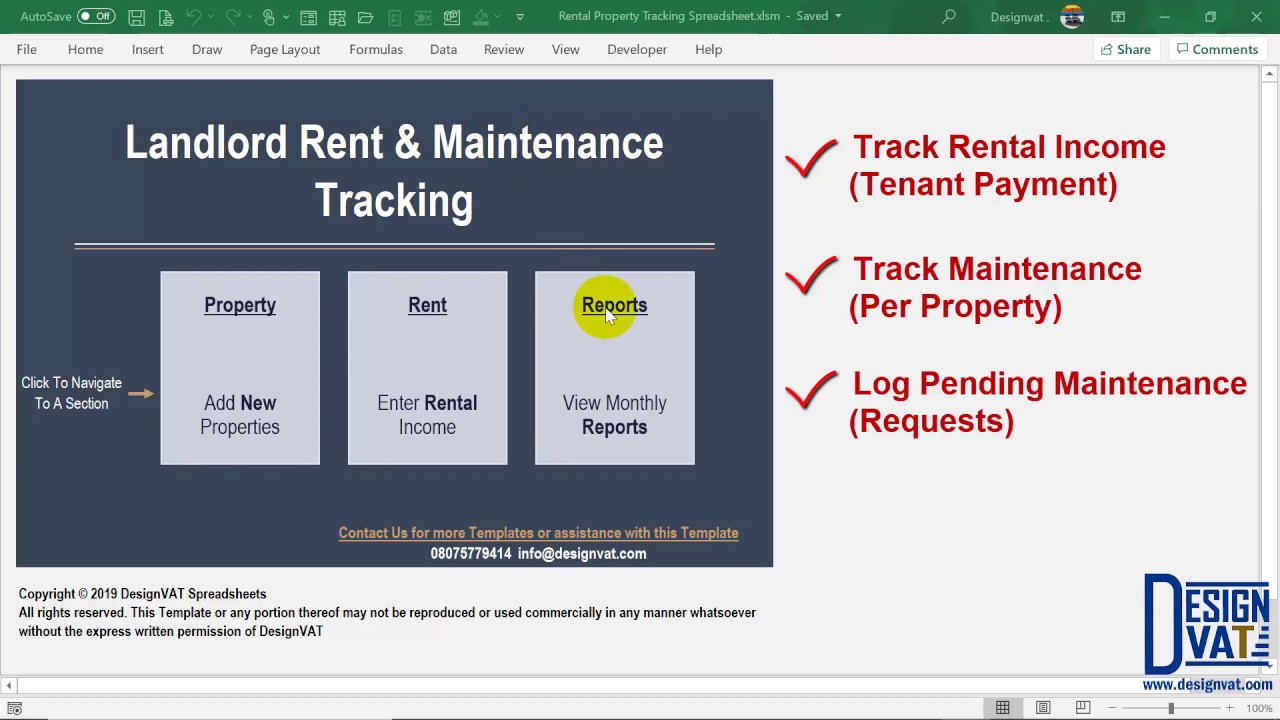Click the Redo arrow icon
The width and height of the screenshot is (1280, 720).
click(x=232, y=17)
